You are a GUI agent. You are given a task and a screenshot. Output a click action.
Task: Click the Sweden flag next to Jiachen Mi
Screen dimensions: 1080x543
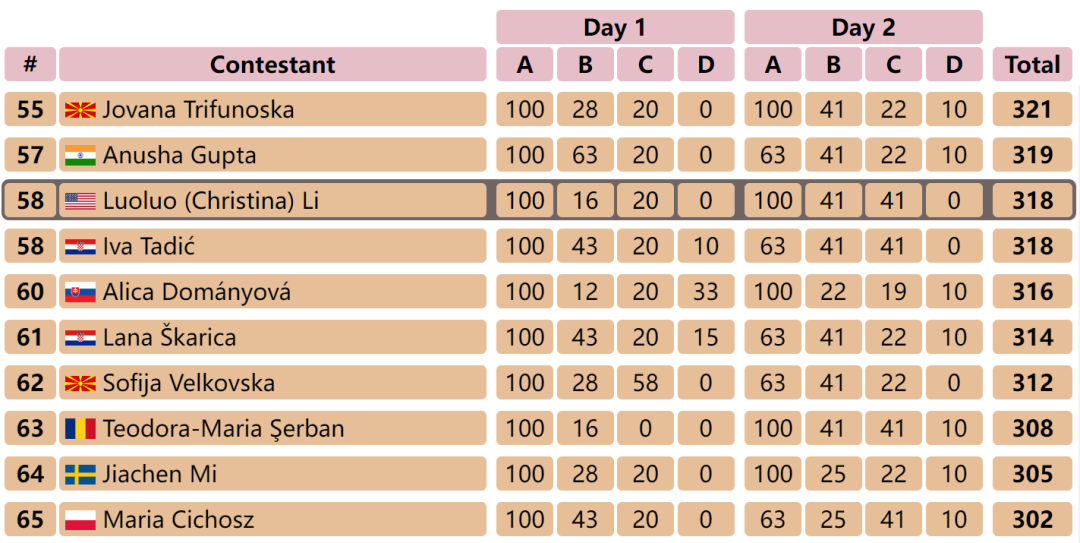[x=80, y=474]
